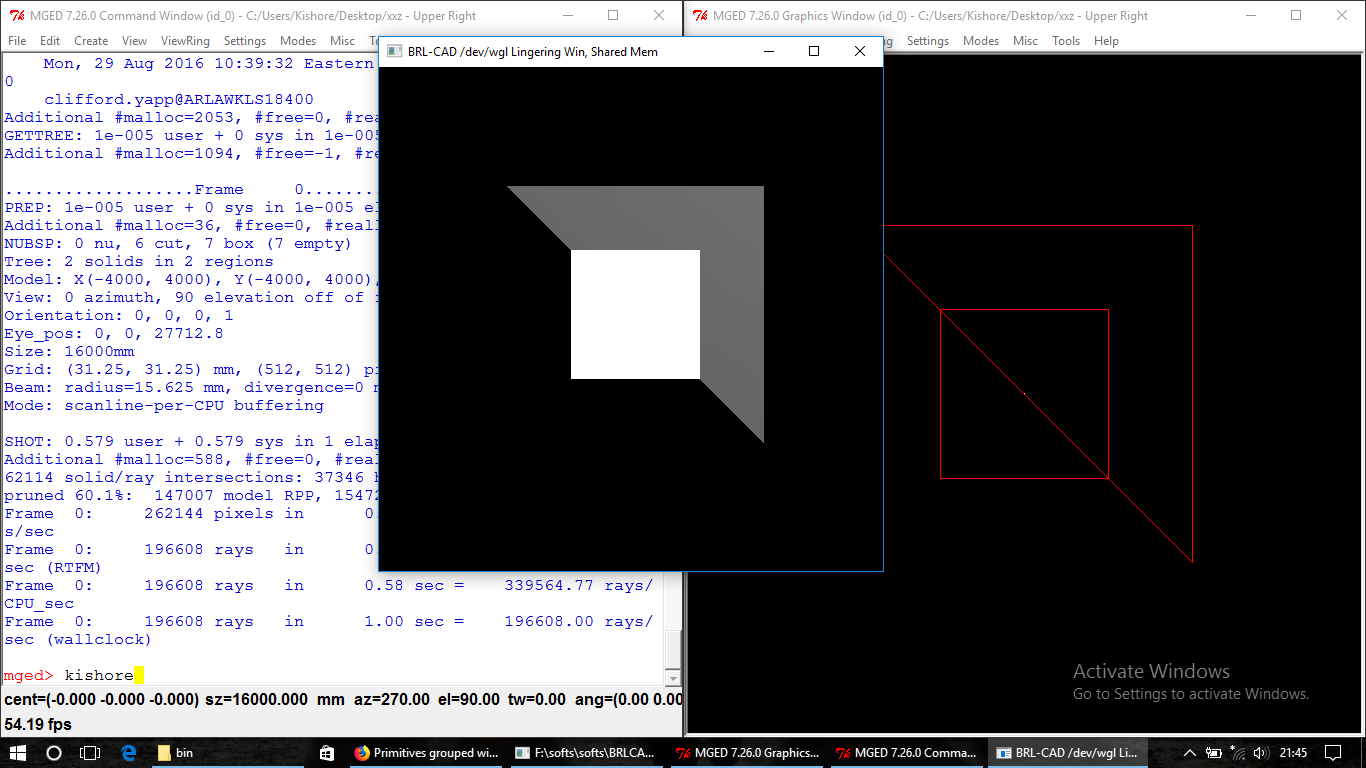Screen dimensions: 1366x768
Task: Click the clifford.yapp@ARLAWKLS18400 text
Action: click(179, 100)
